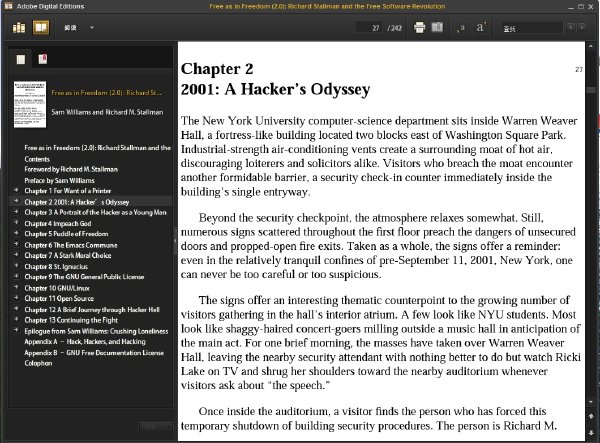
Task: Open Appendix A Hack, Hackers, and Hacking
Action: click(x=85, y=341)
